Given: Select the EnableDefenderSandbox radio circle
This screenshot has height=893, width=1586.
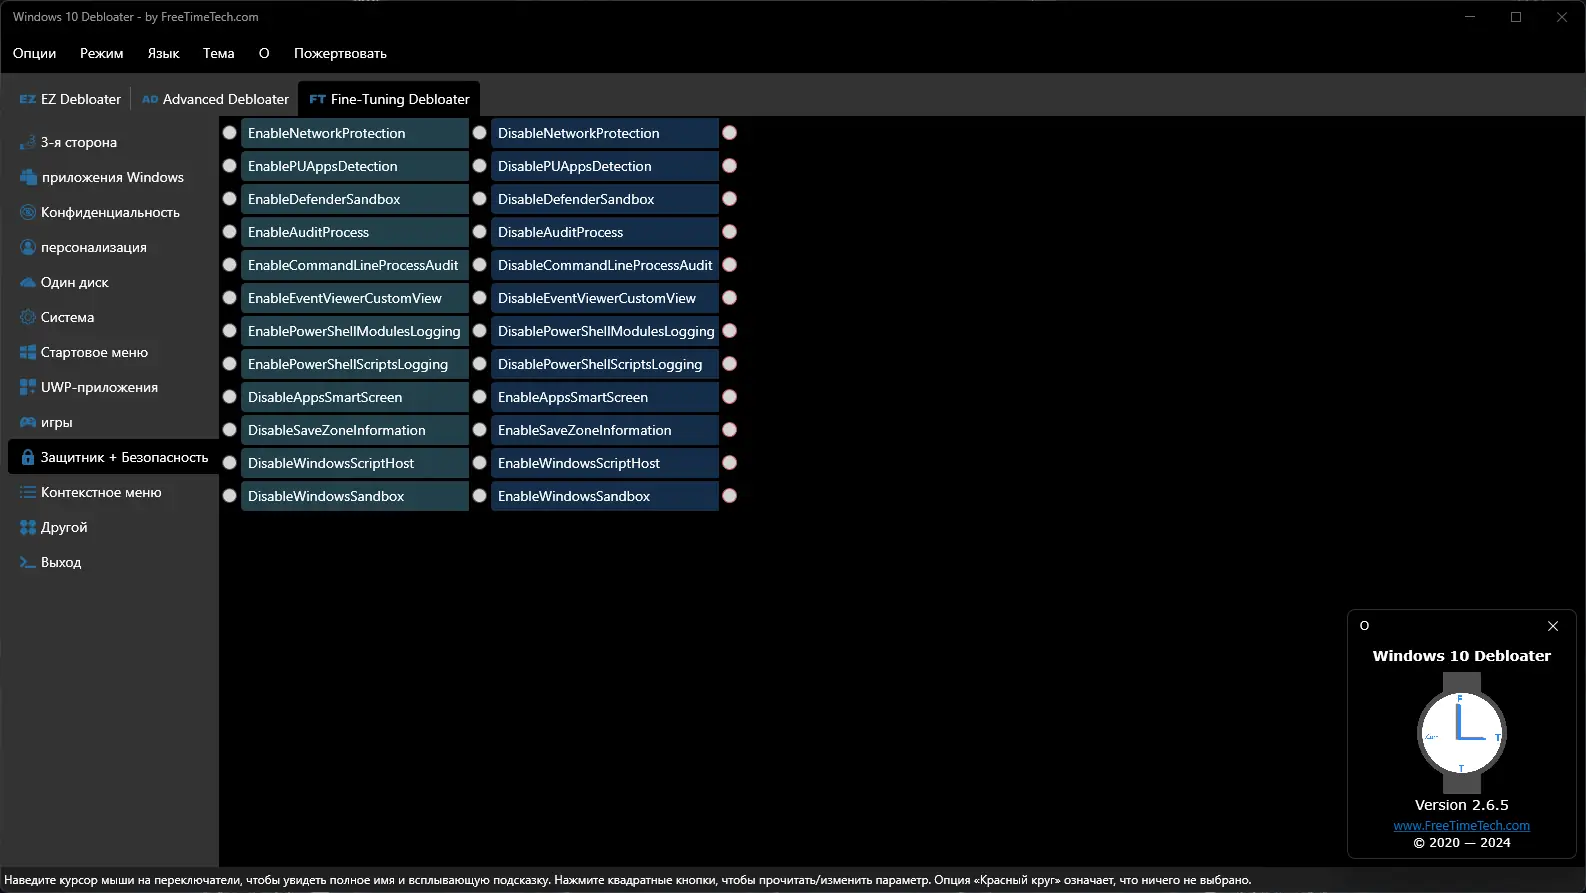Looking at the screenshot, I should click(230, 199).
